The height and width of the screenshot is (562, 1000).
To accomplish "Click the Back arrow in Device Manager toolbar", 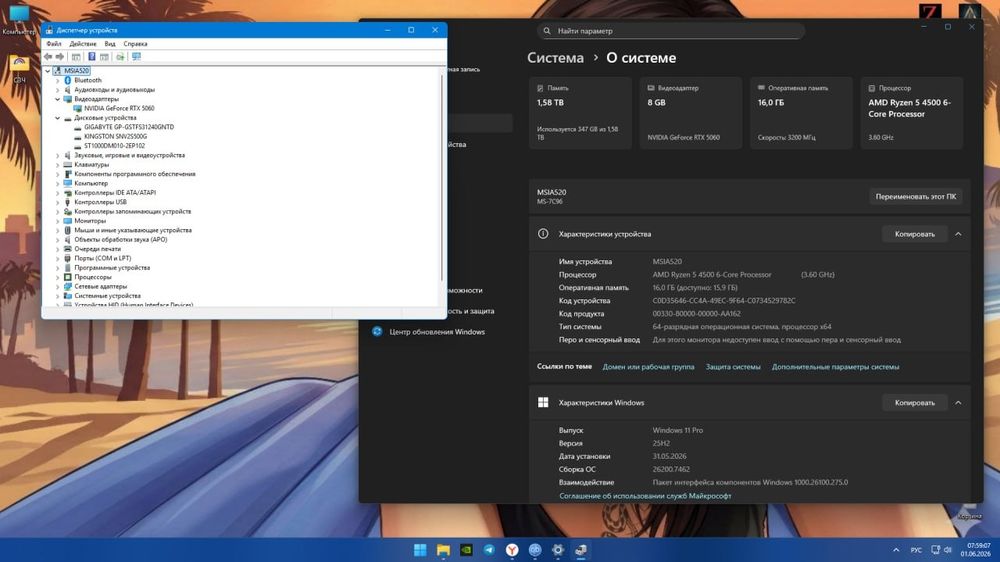I will click(48, 57).
